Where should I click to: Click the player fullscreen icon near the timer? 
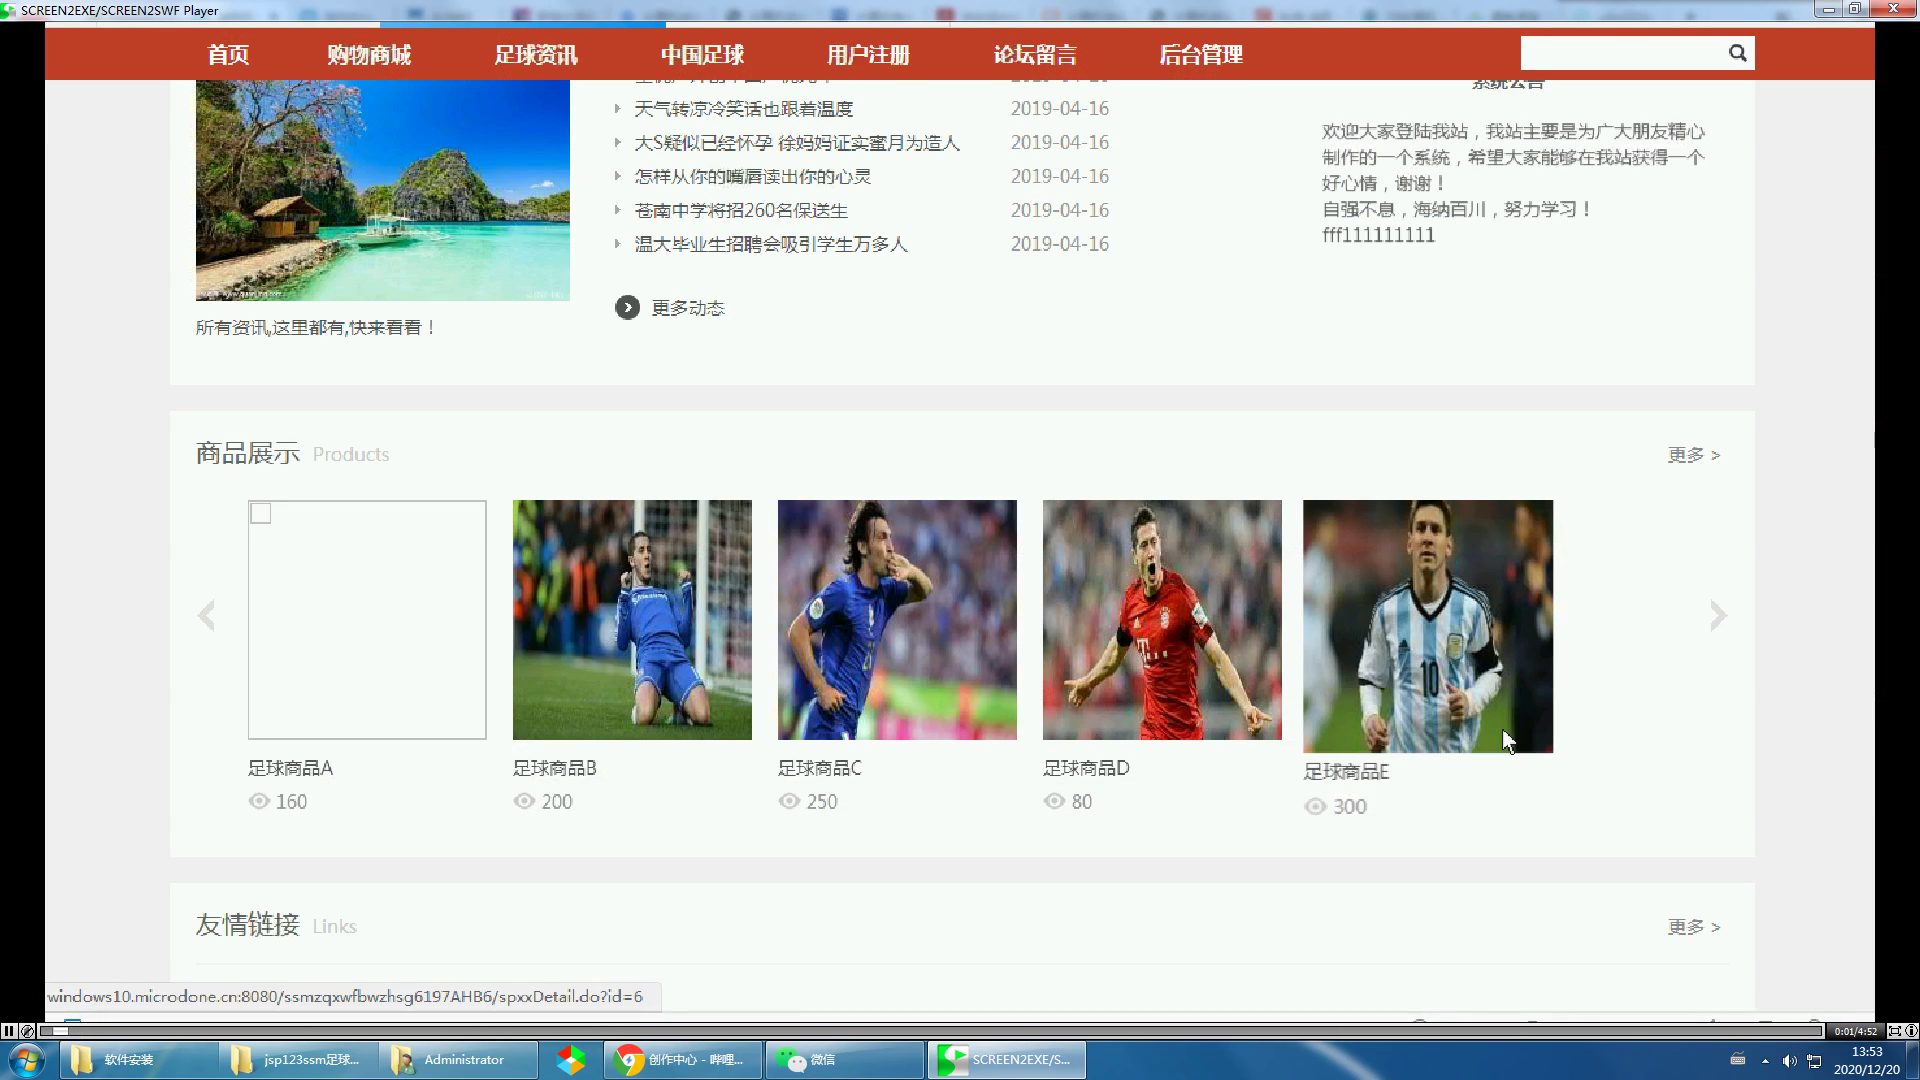pos(1894,1031)
